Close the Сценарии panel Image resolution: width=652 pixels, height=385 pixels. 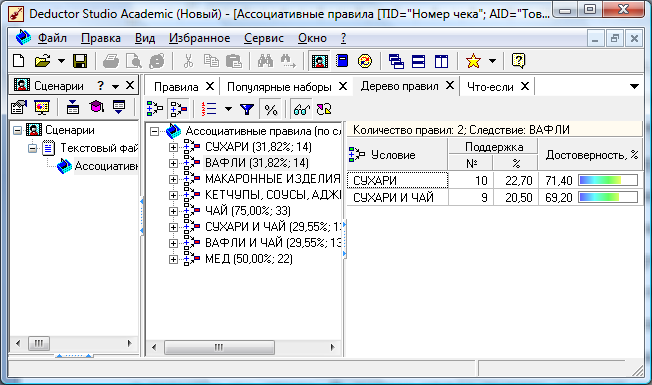[x=130, y=85]
